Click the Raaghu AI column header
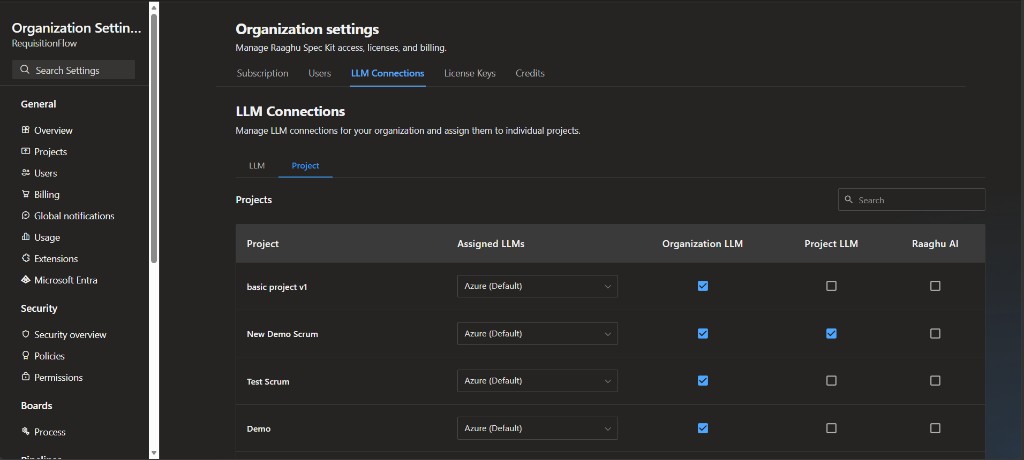 [935, 244]
